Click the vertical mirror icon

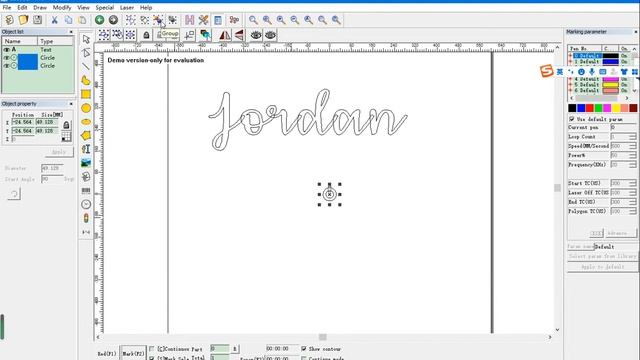(x=239, y=35)
